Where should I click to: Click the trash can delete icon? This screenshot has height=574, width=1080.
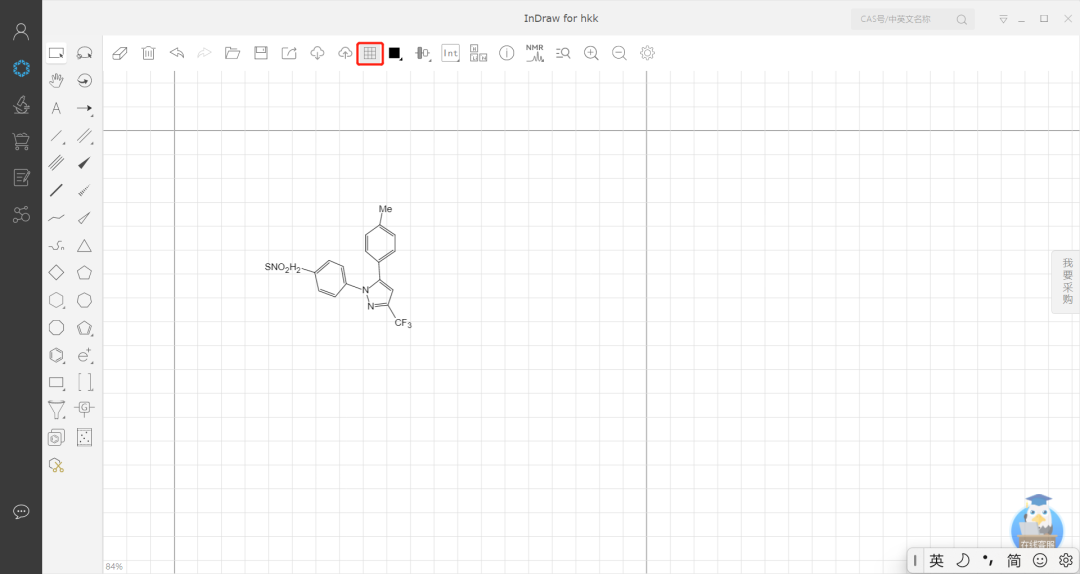148,53
